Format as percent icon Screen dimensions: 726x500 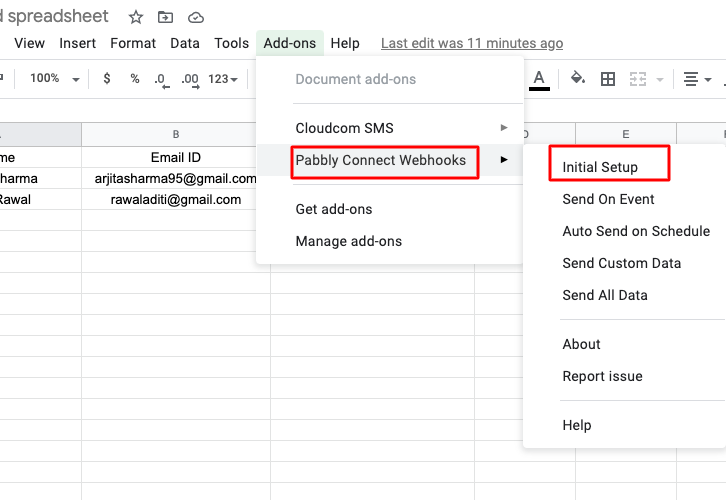tap(135, 79)
